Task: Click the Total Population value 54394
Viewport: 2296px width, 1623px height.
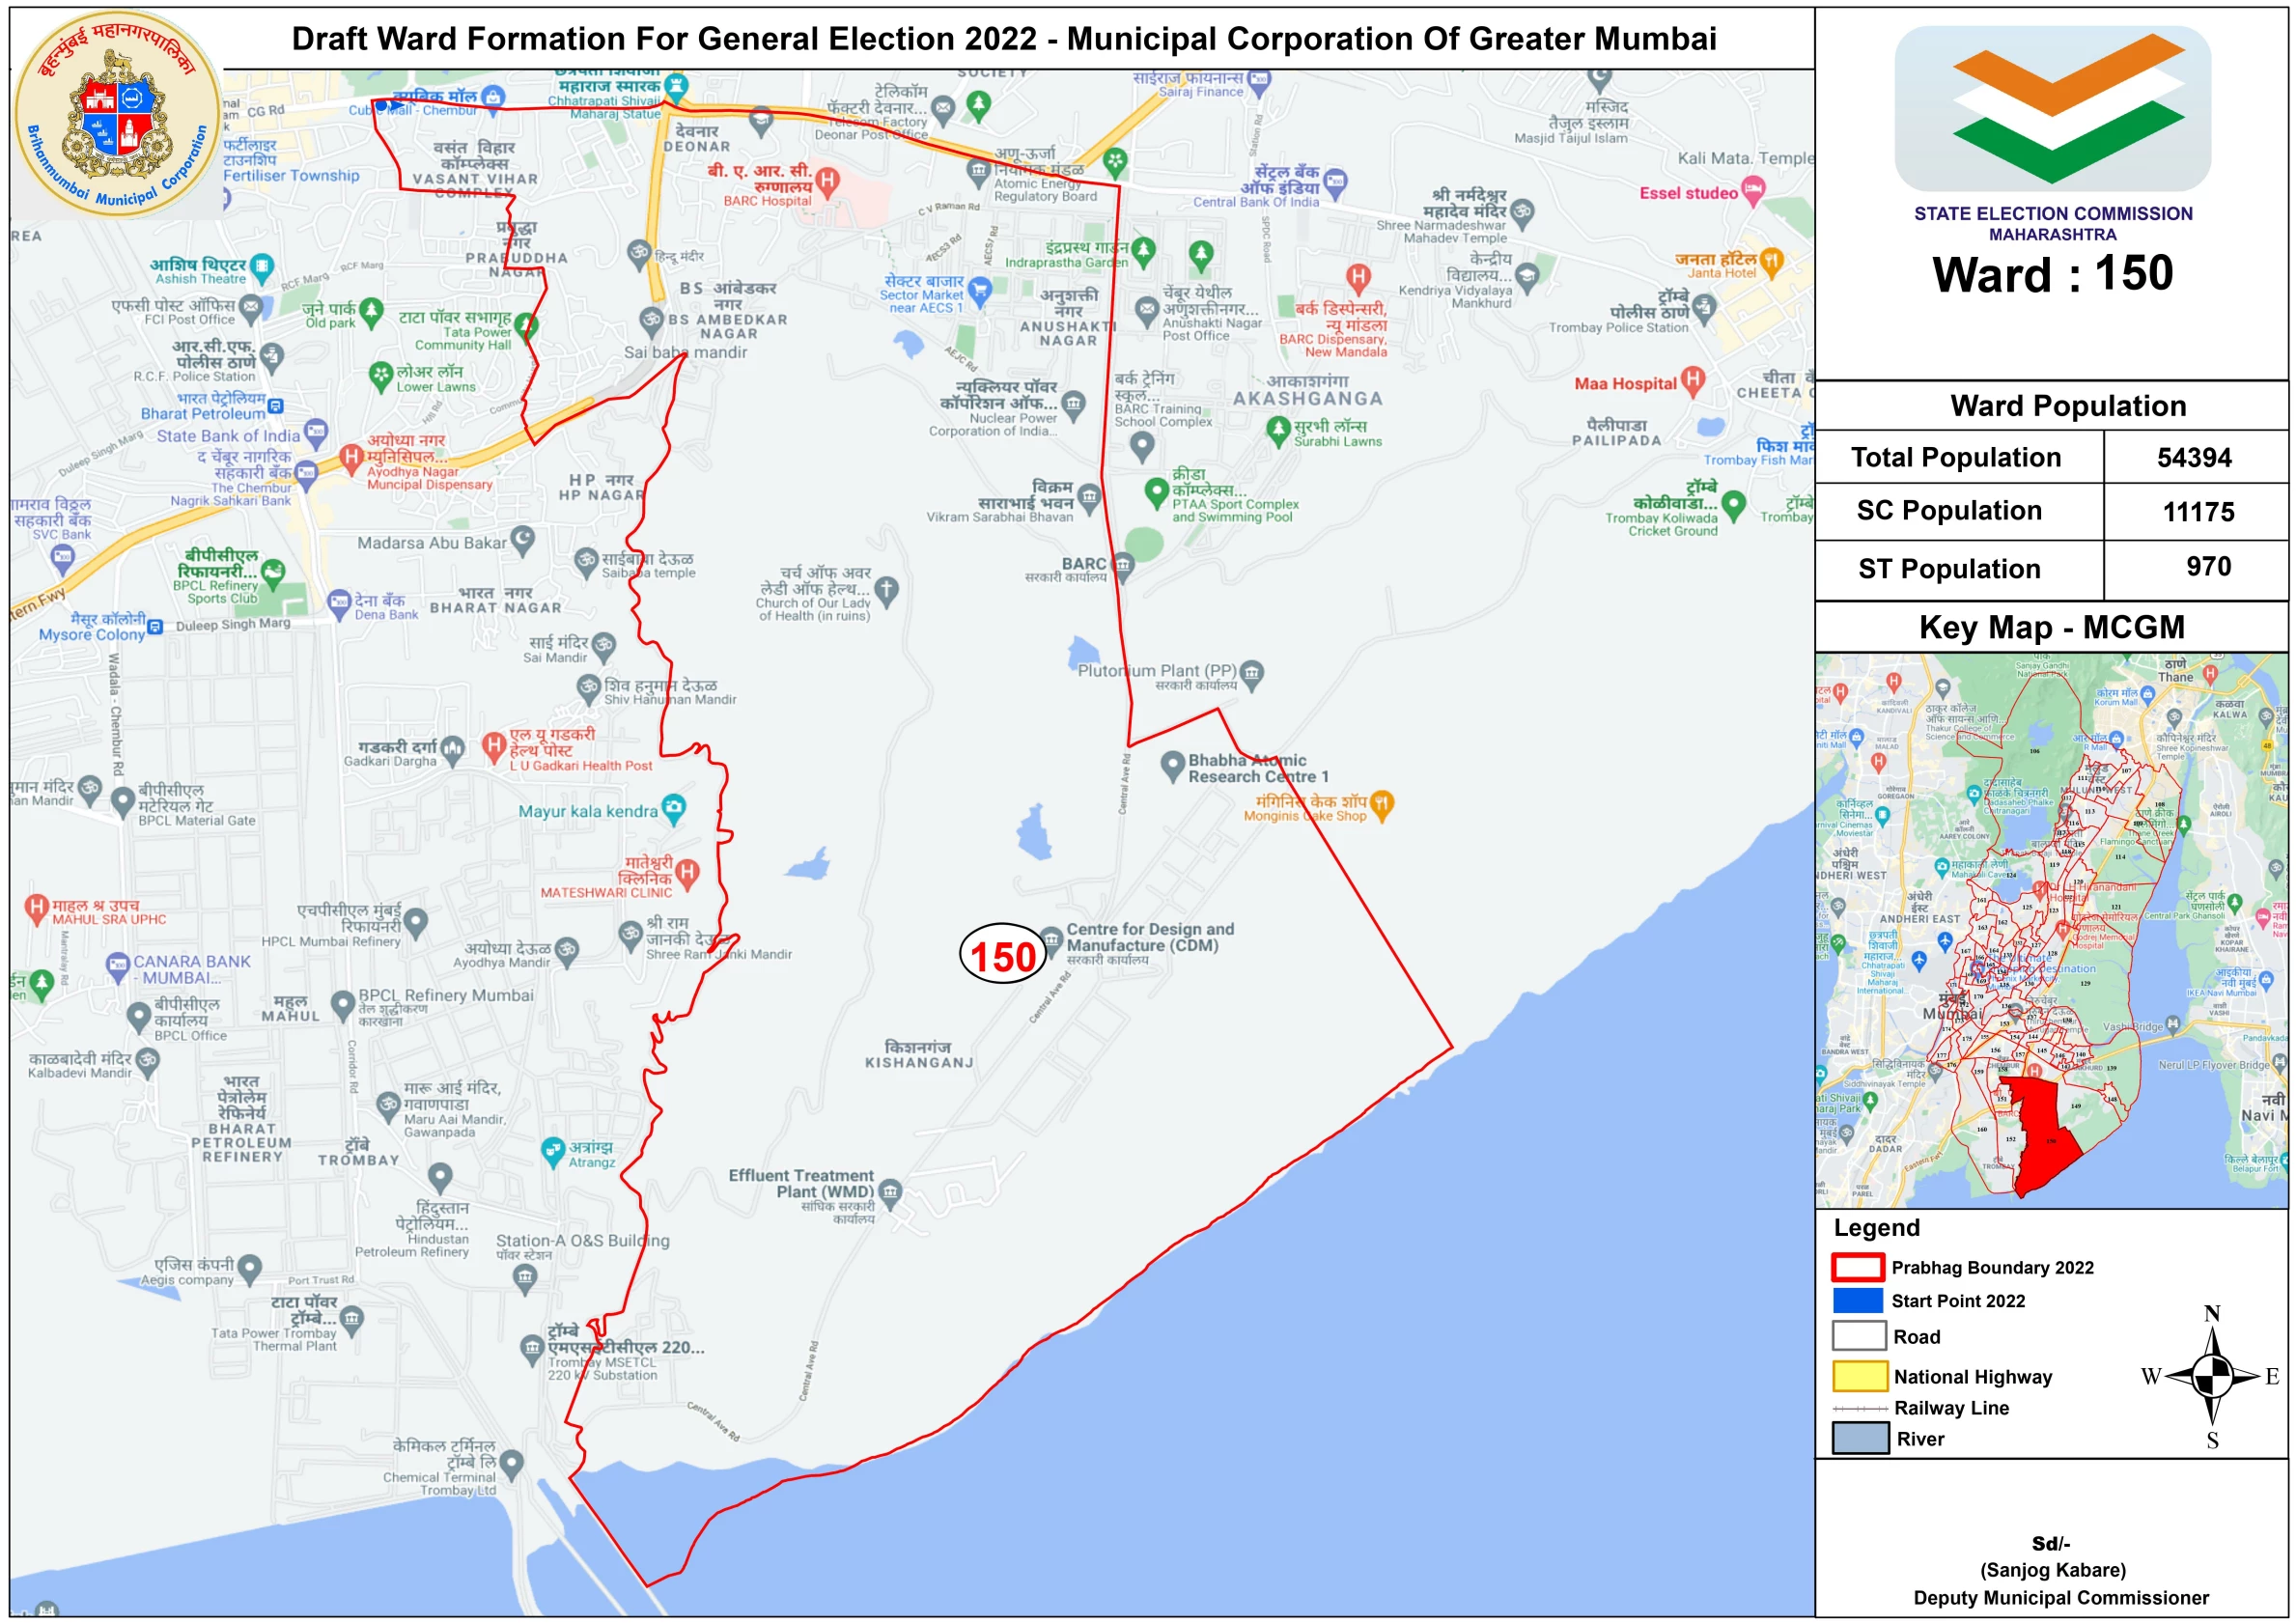Action: [2194, 458]
